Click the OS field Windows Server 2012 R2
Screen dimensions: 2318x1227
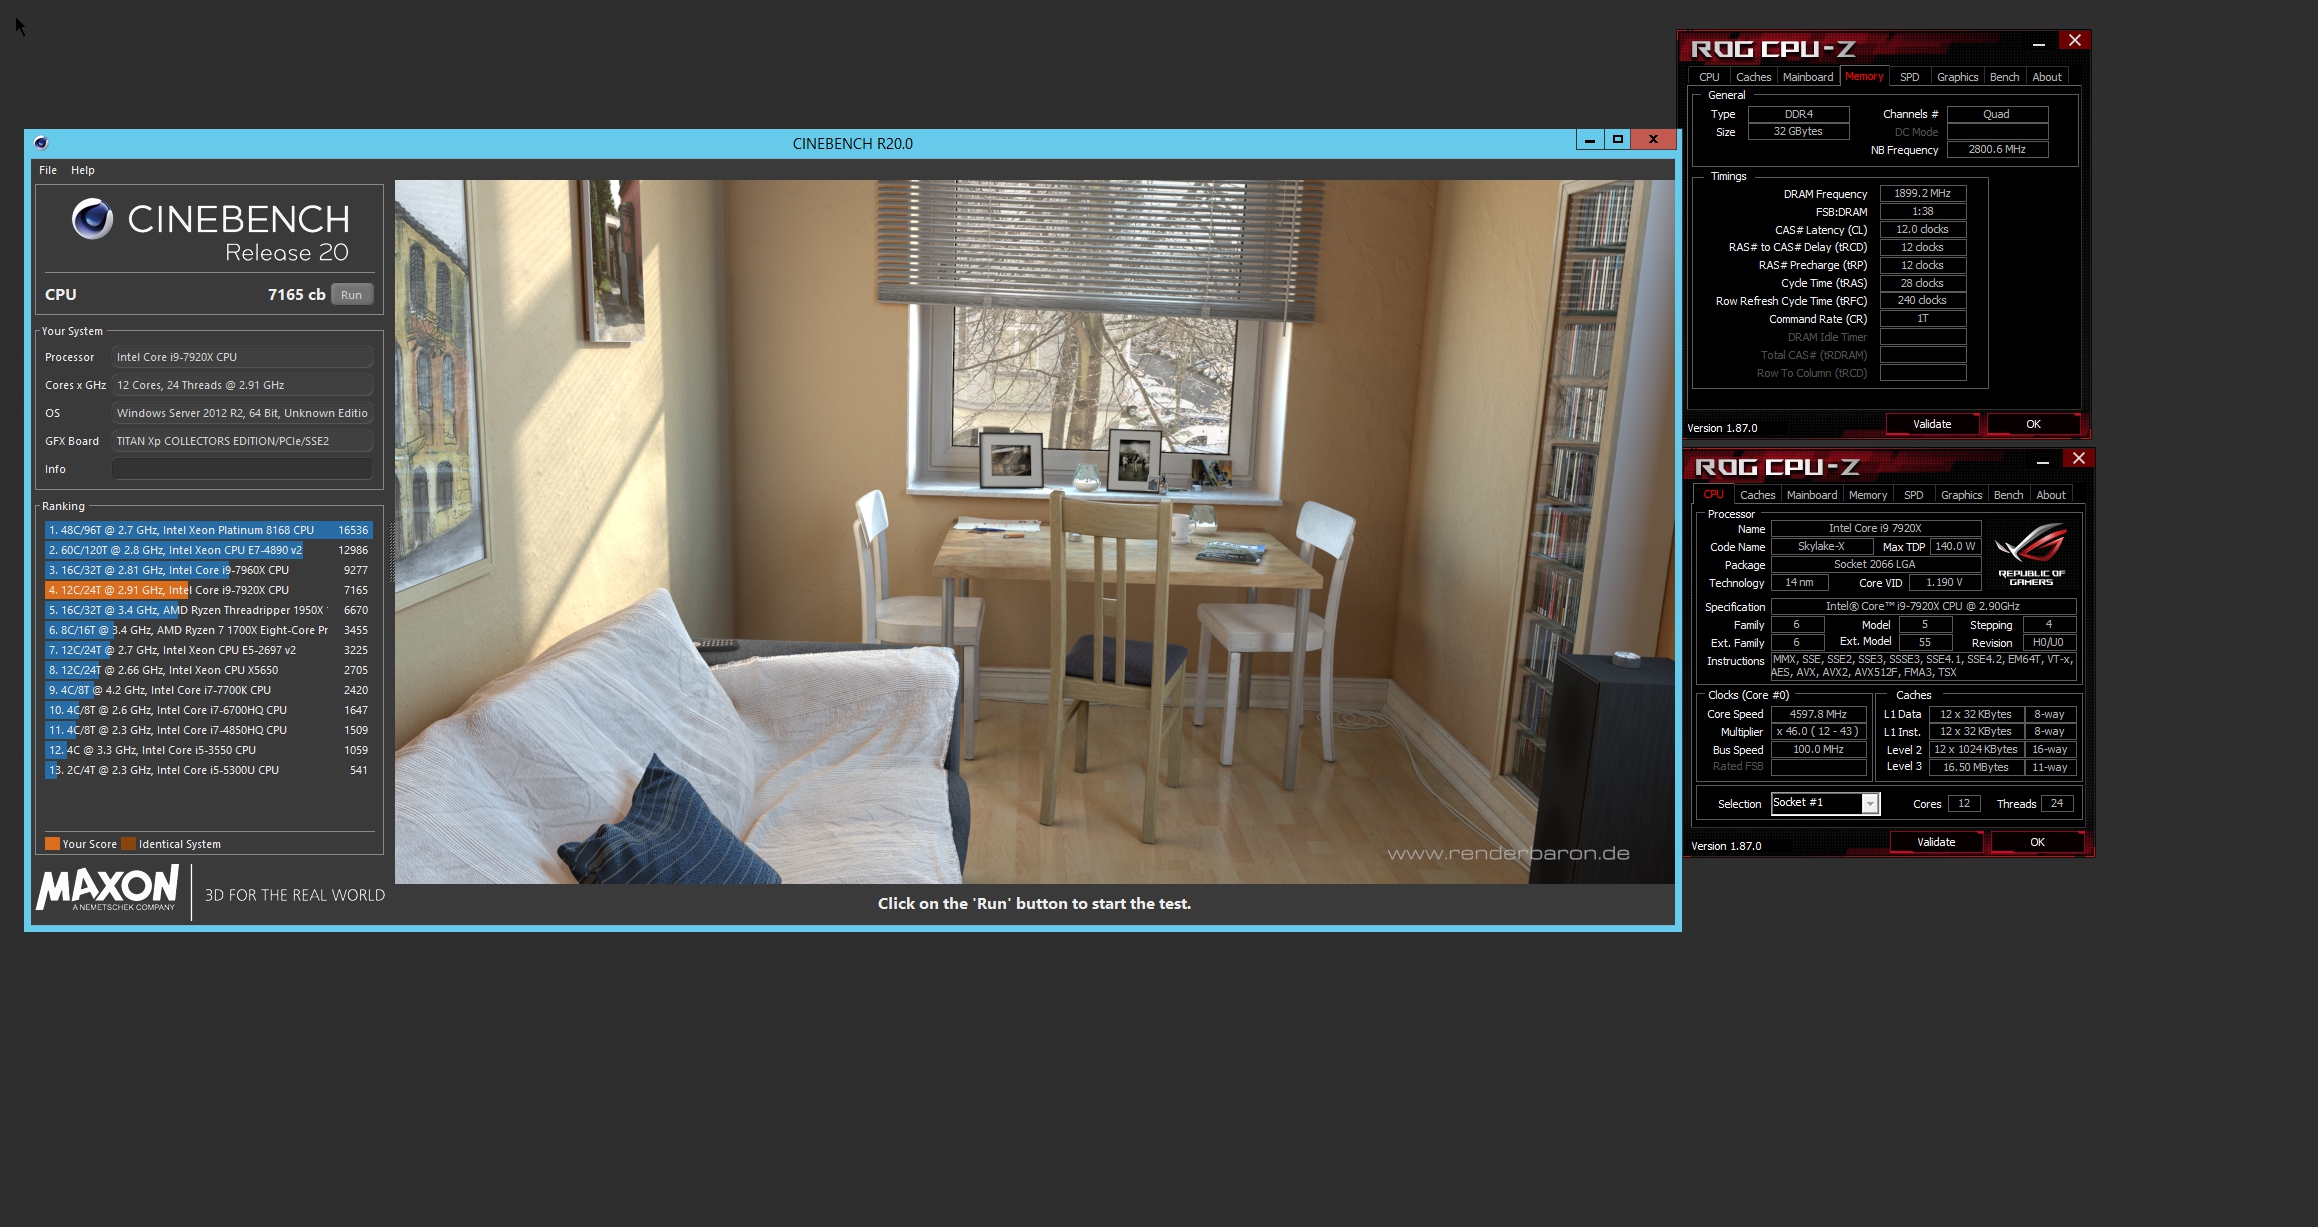point(242,413)
